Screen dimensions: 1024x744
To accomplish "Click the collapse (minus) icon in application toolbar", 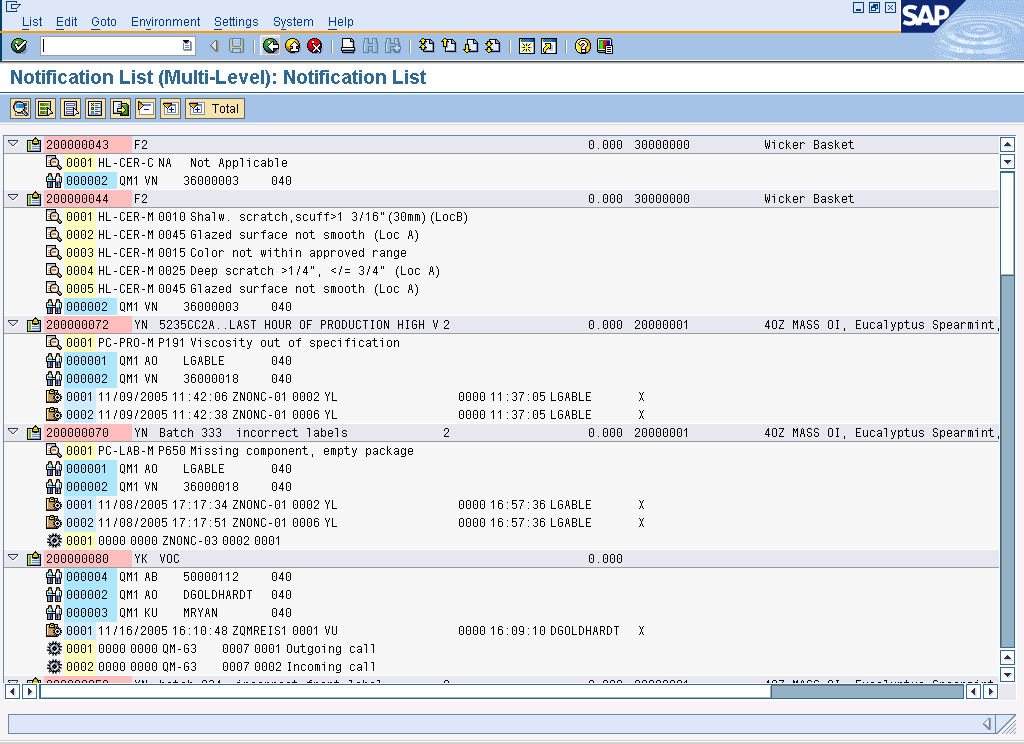I will pyautogui.click(x=146, y=108).
